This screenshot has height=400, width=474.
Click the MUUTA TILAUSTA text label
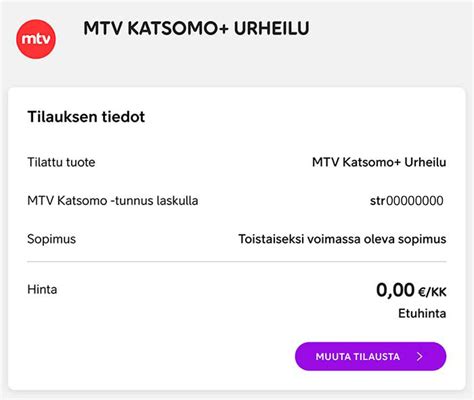pos(358,357)
